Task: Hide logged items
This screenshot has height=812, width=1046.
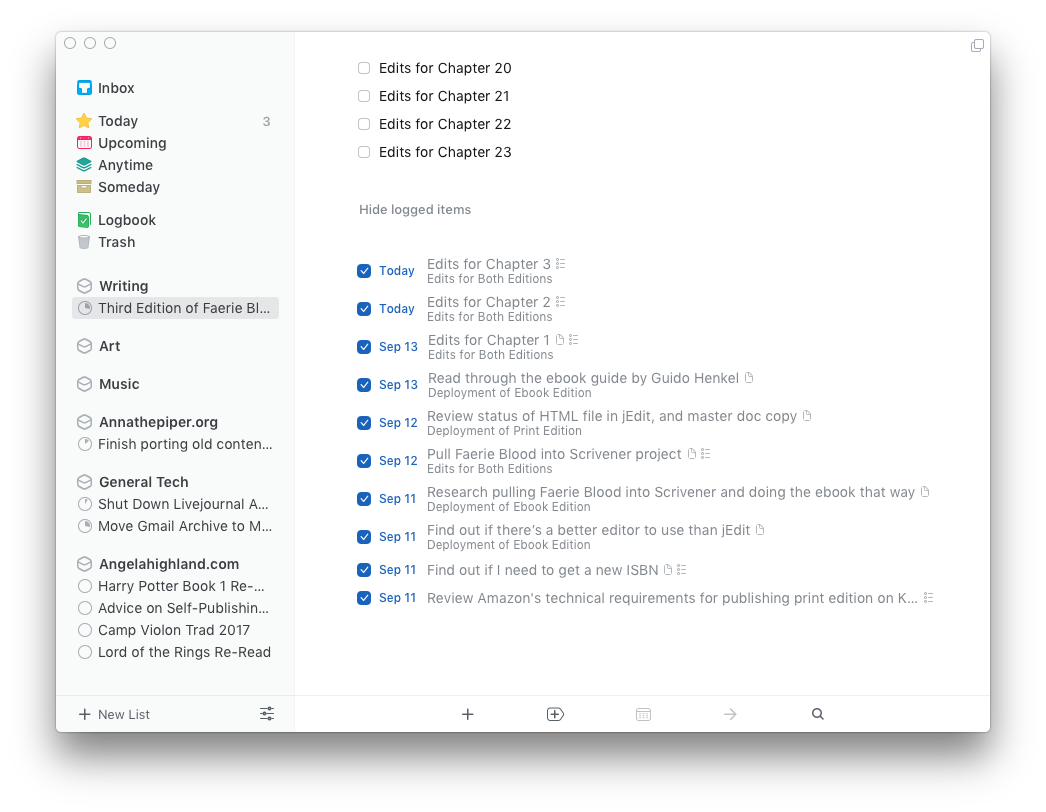Action: [415, 210]
